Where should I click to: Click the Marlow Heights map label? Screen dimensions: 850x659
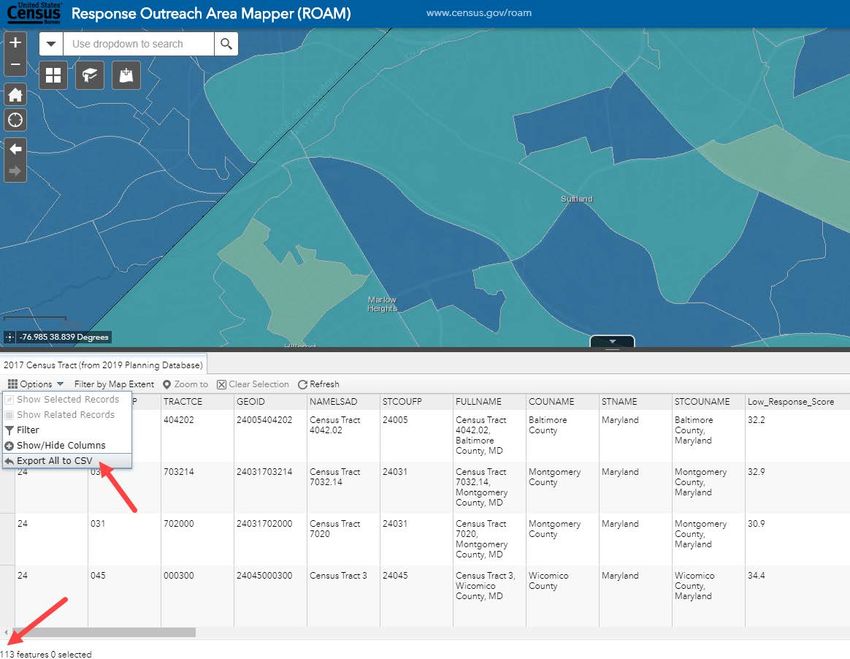(x=382, y=304)
